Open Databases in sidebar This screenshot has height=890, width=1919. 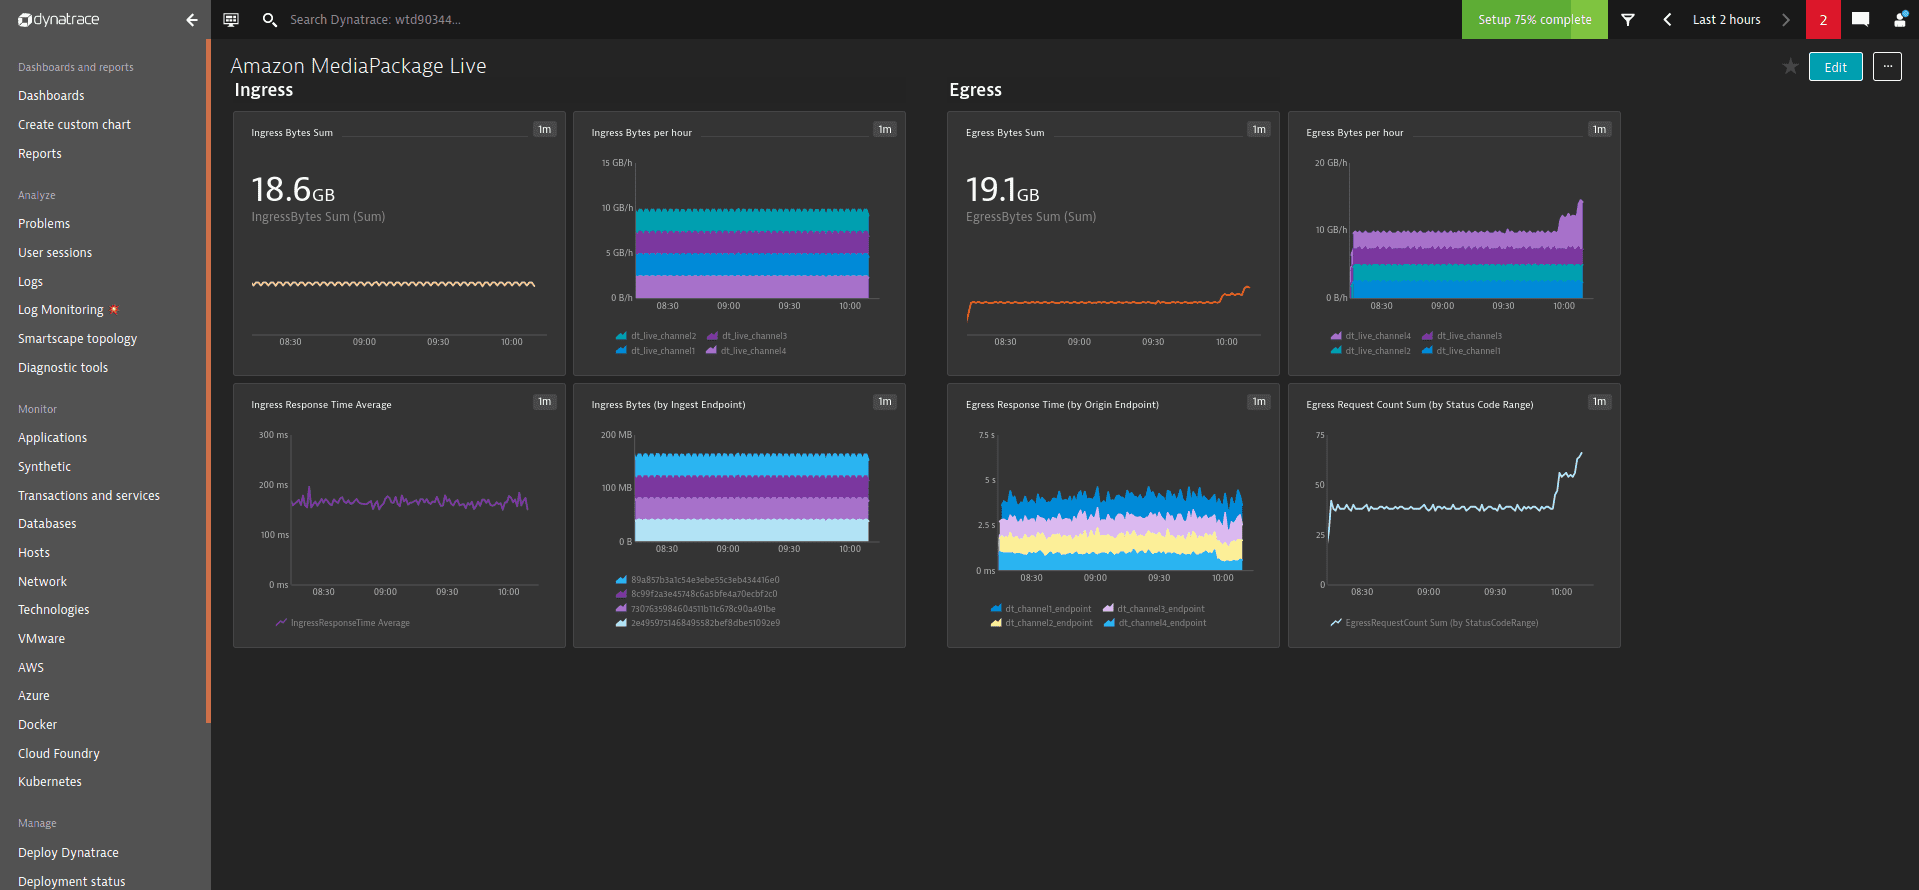47,524
